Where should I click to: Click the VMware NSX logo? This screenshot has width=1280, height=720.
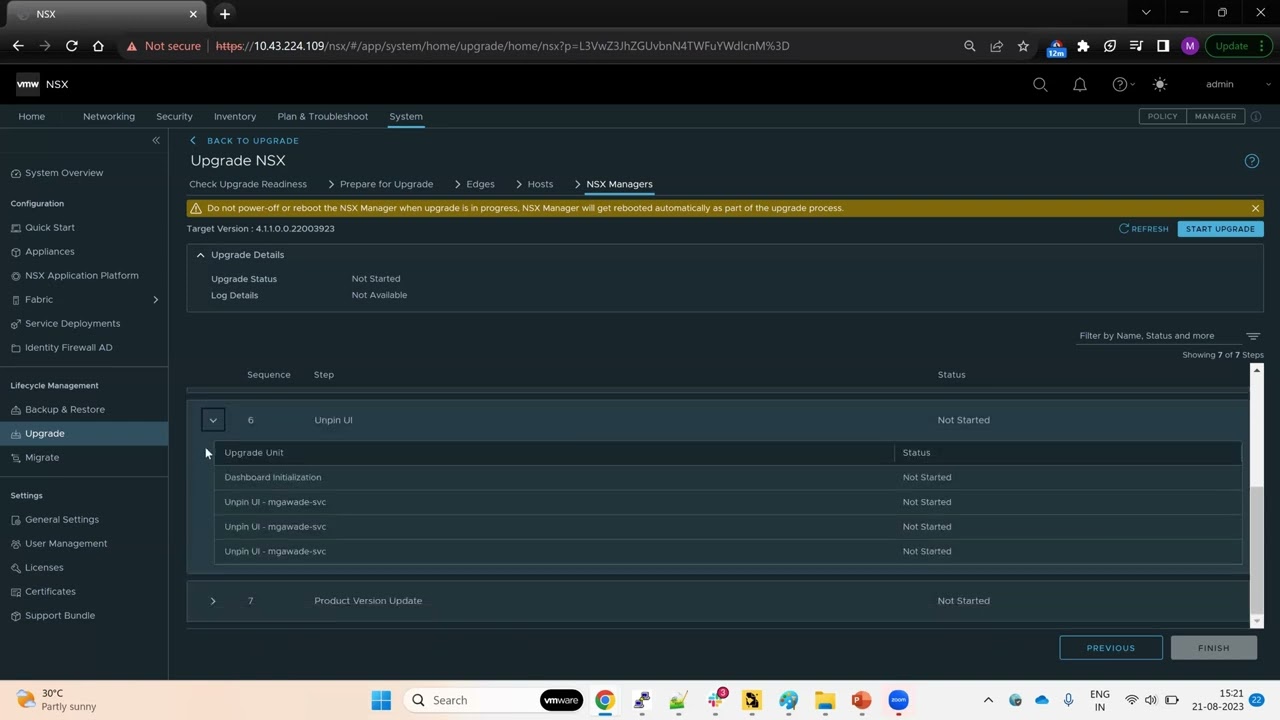42,84
